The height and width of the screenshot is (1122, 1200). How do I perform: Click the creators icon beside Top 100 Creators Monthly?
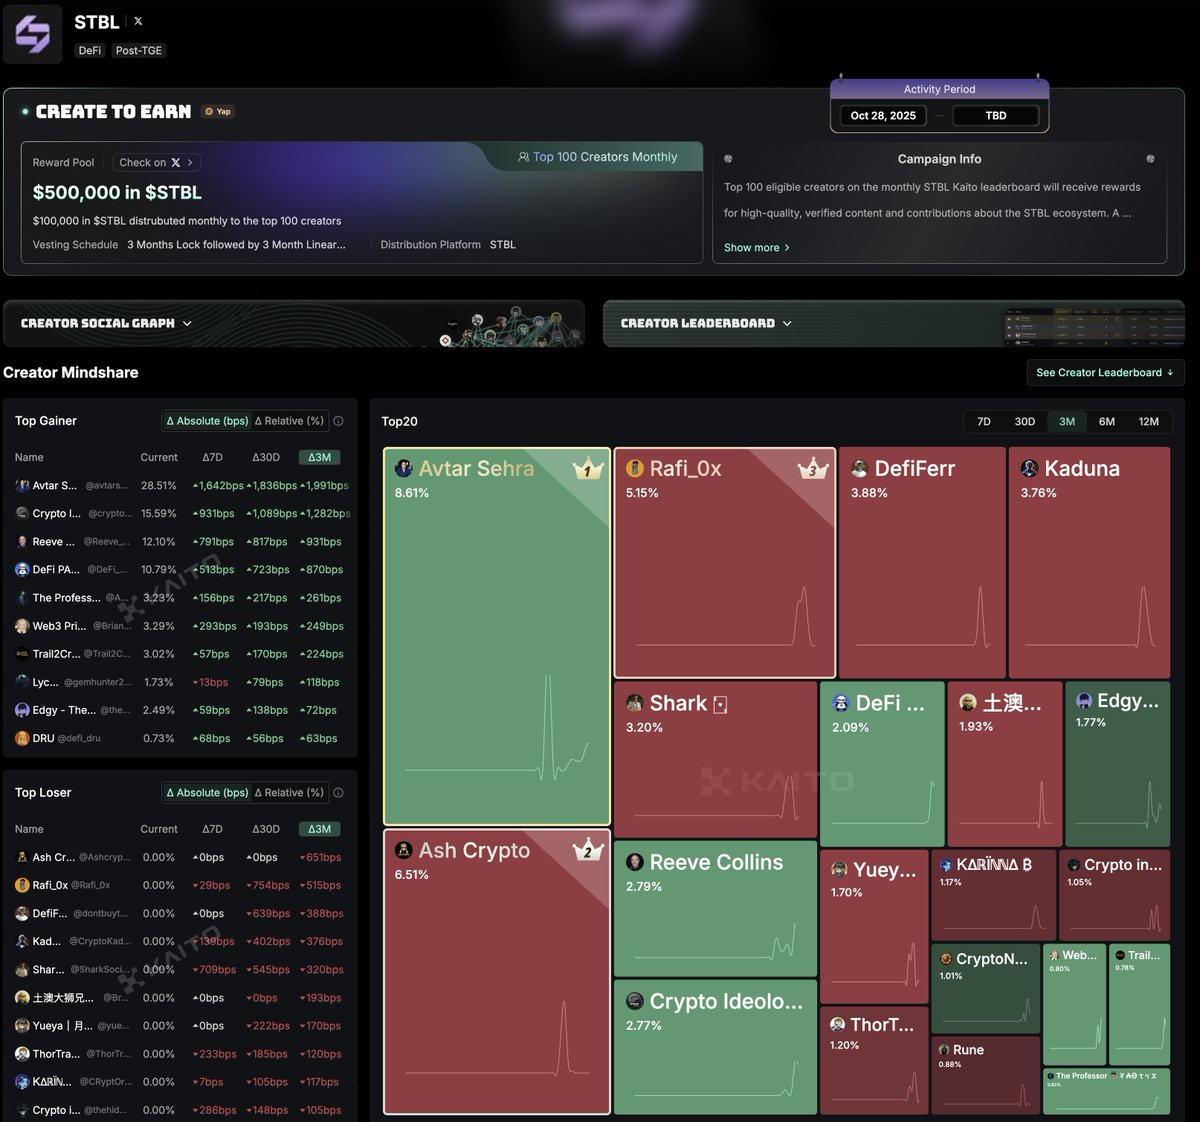[x=523, y=157]
